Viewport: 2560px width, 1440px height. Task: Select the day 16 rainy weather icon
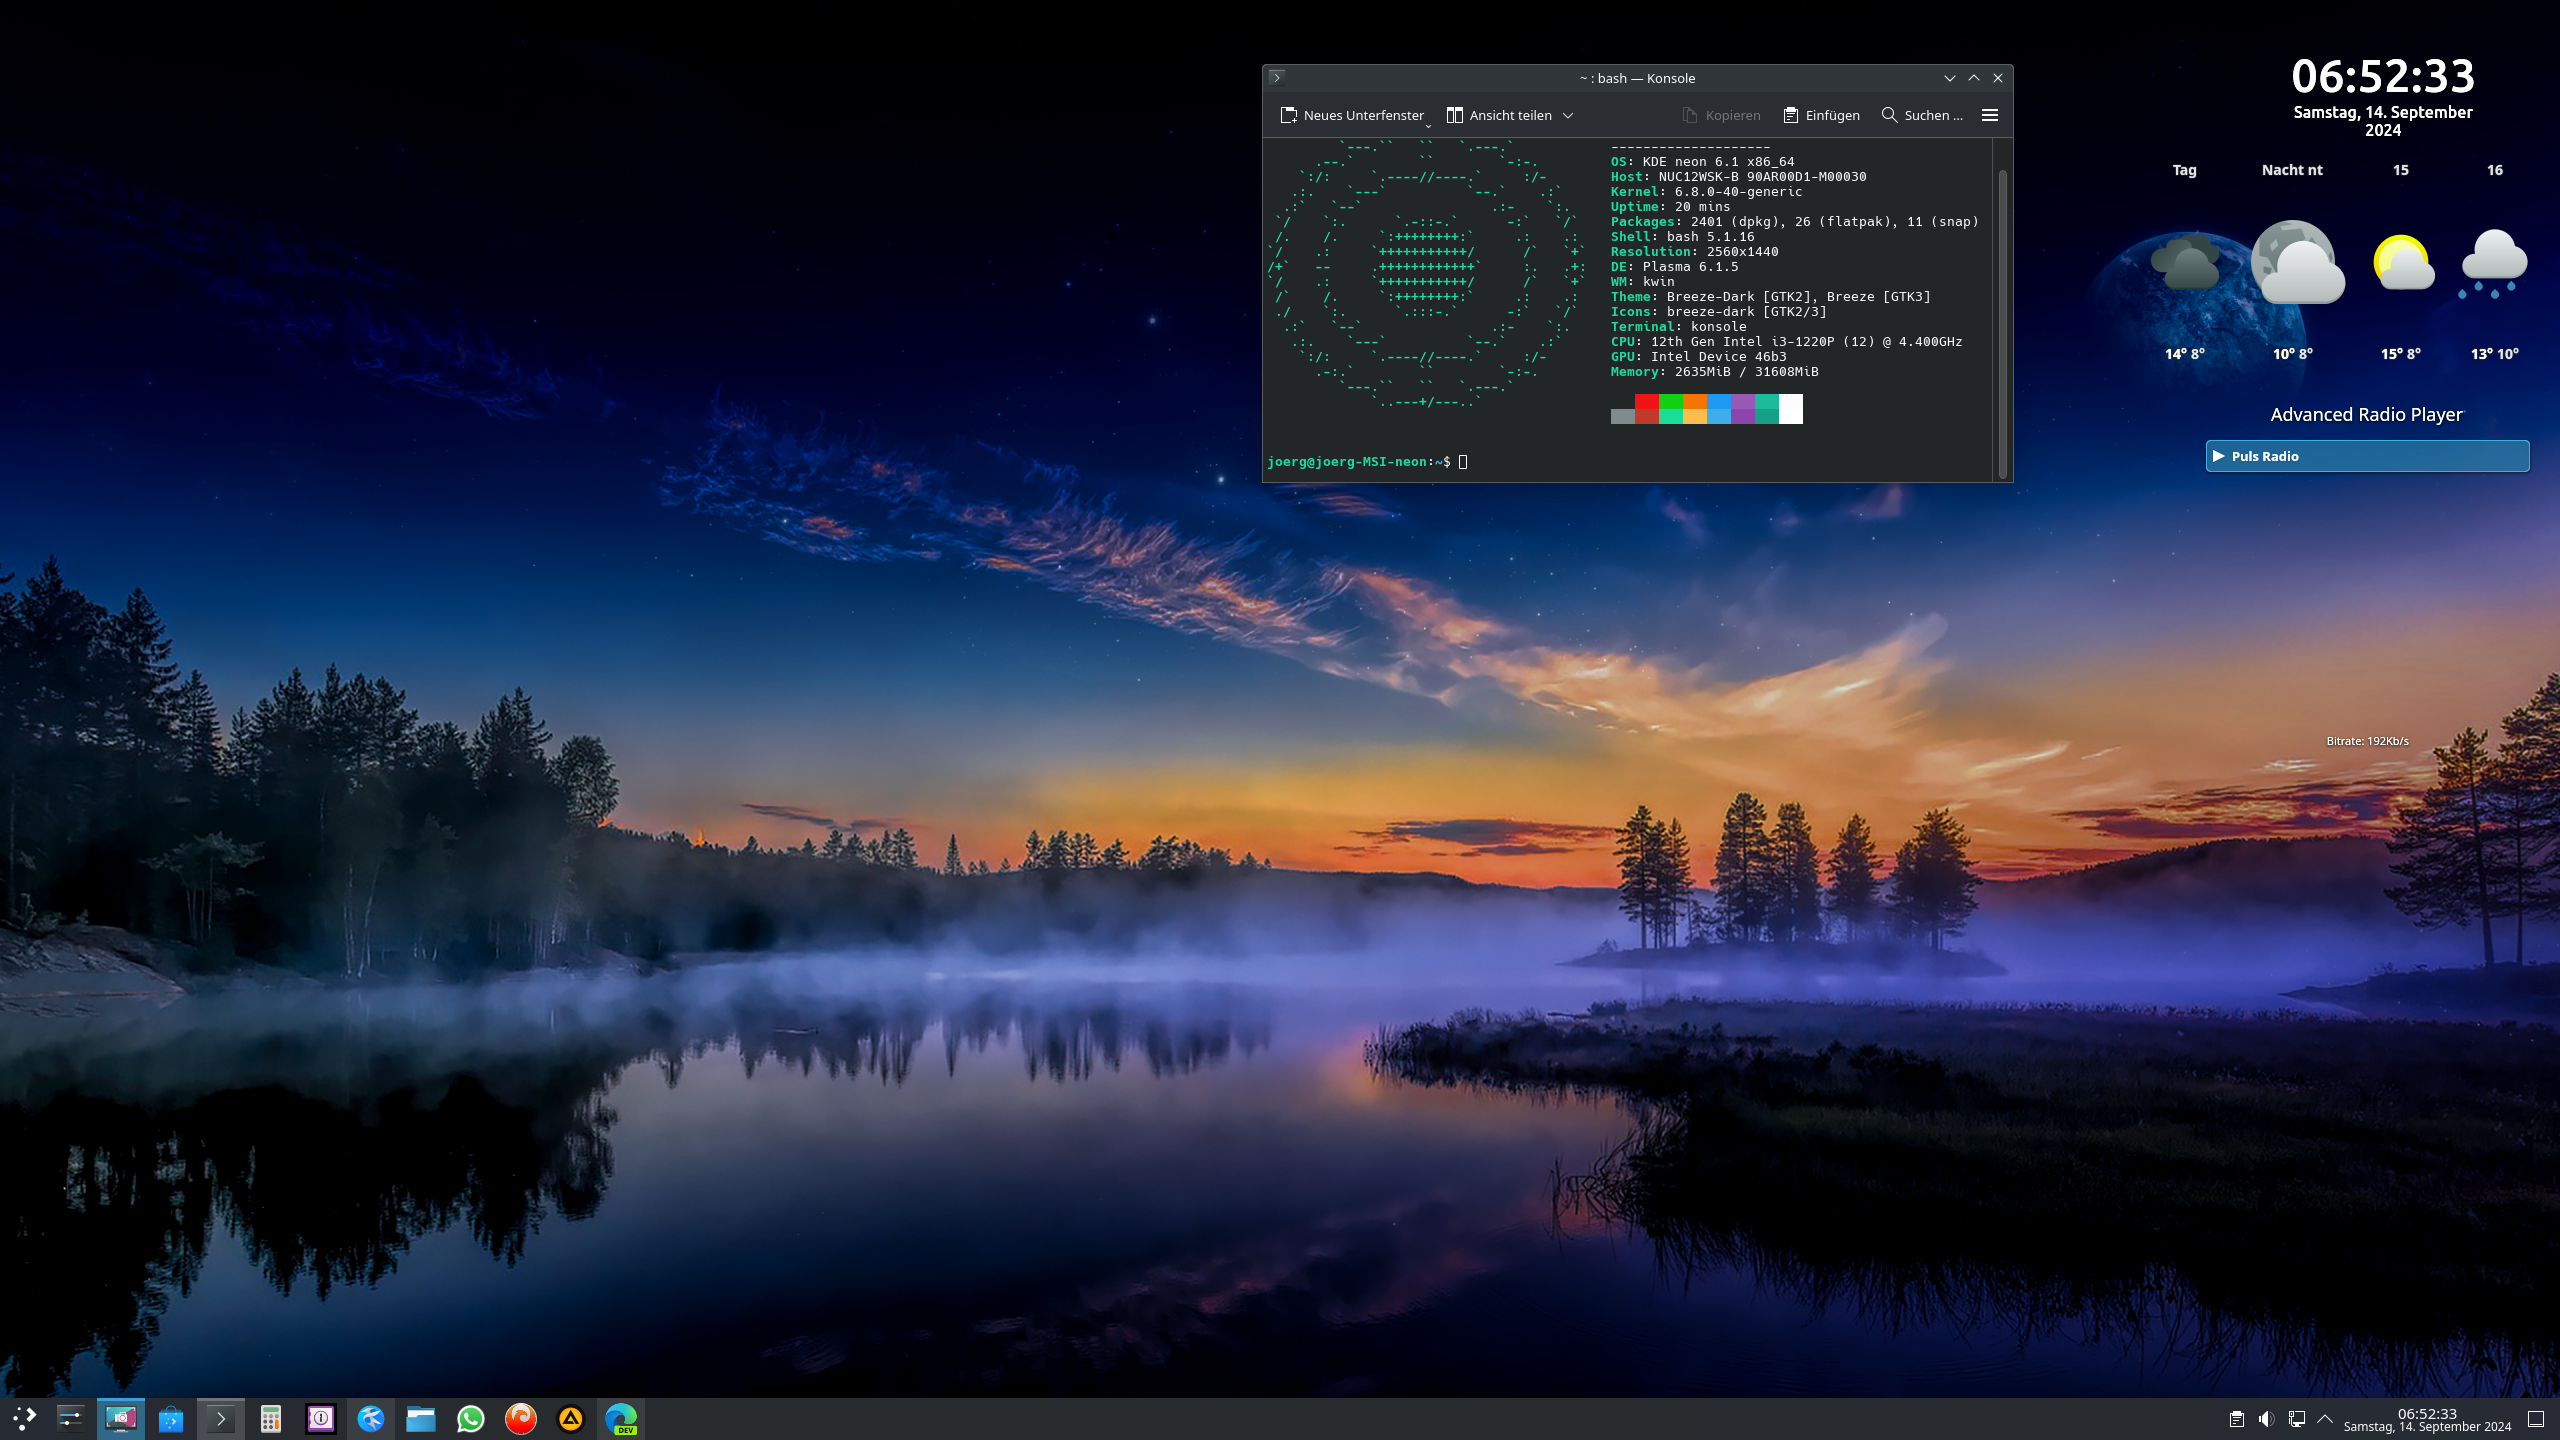[2494, 264]
